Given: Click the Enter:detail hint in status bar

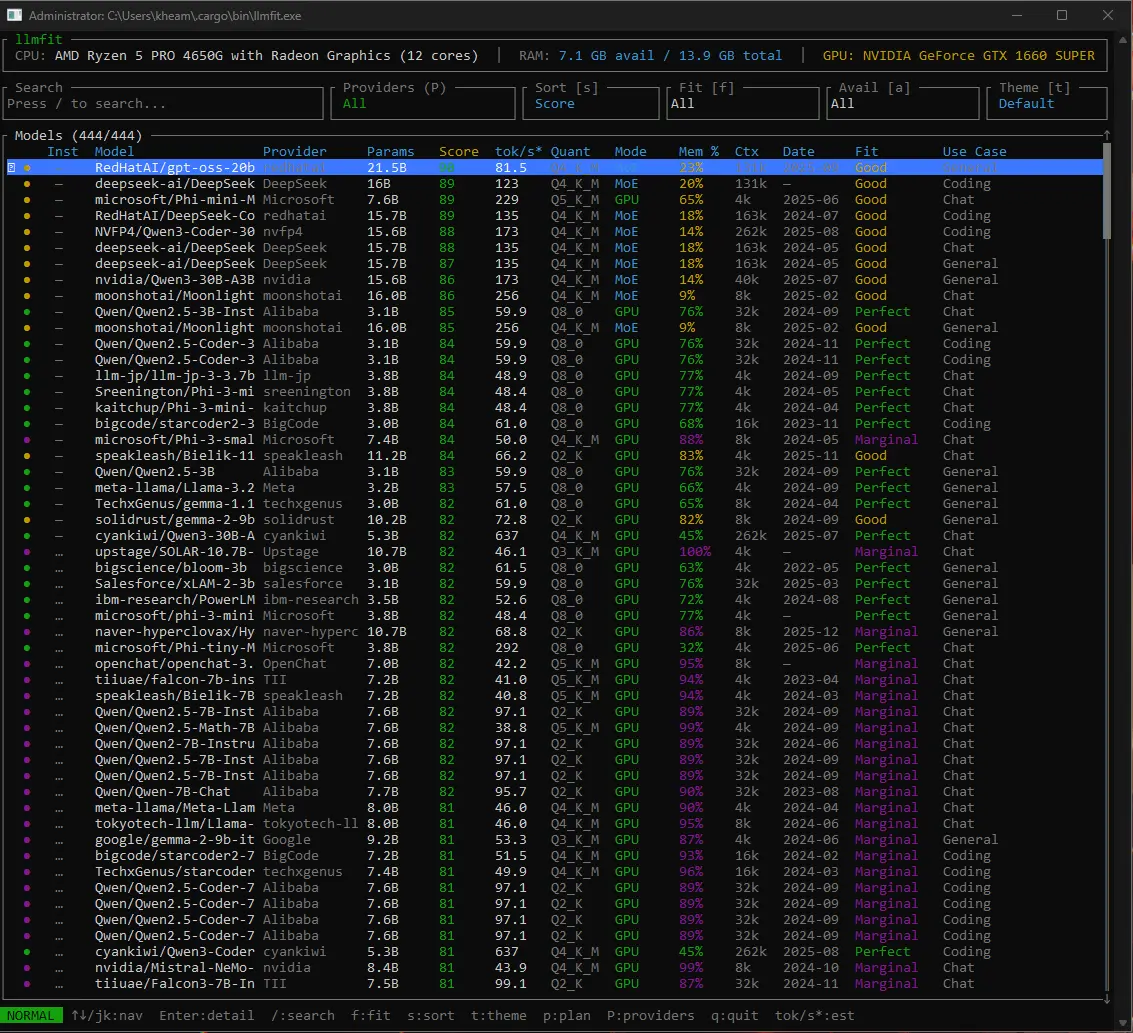Looking at the screenshot, I should point(207,1016).
